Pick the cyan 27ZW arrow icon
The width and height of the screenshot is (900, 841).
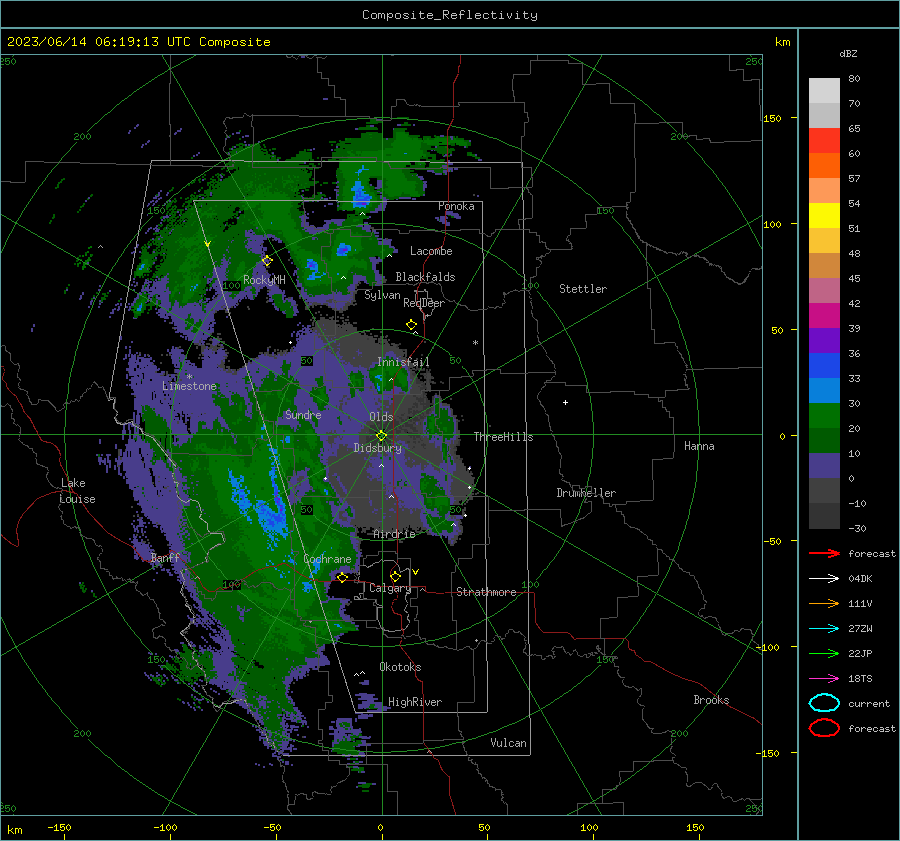pyautogui.click(x=824, y=629)
